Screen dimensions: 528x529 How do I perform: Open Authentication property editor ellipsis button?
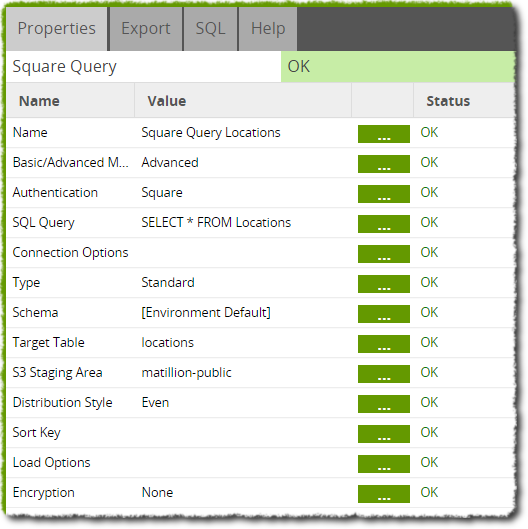384,194
